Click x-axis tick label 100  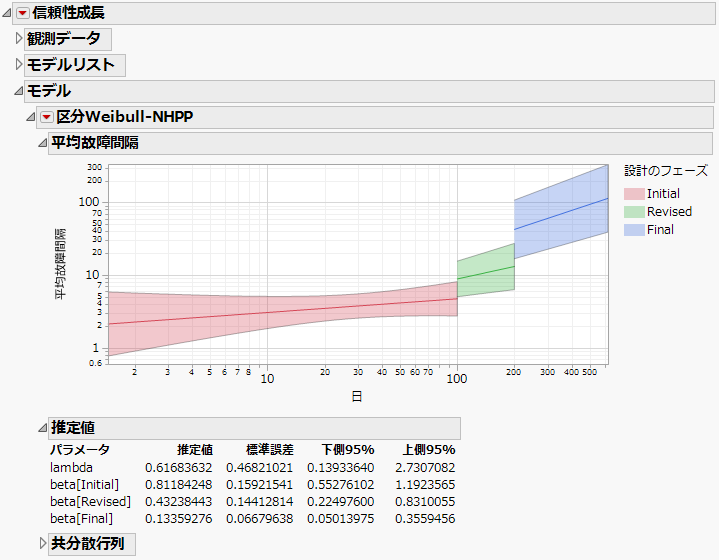coord(457,379)
